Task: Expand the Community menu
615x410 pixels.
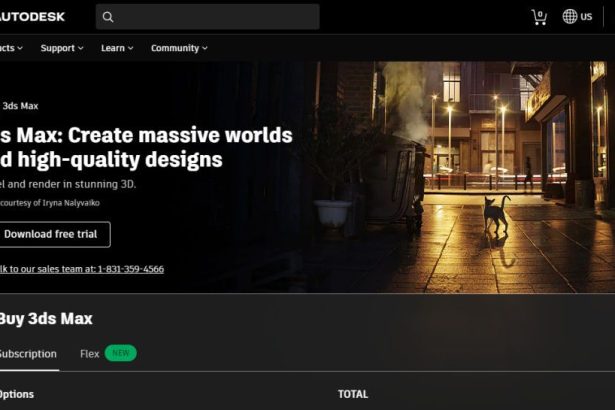Action: (179, 48)
